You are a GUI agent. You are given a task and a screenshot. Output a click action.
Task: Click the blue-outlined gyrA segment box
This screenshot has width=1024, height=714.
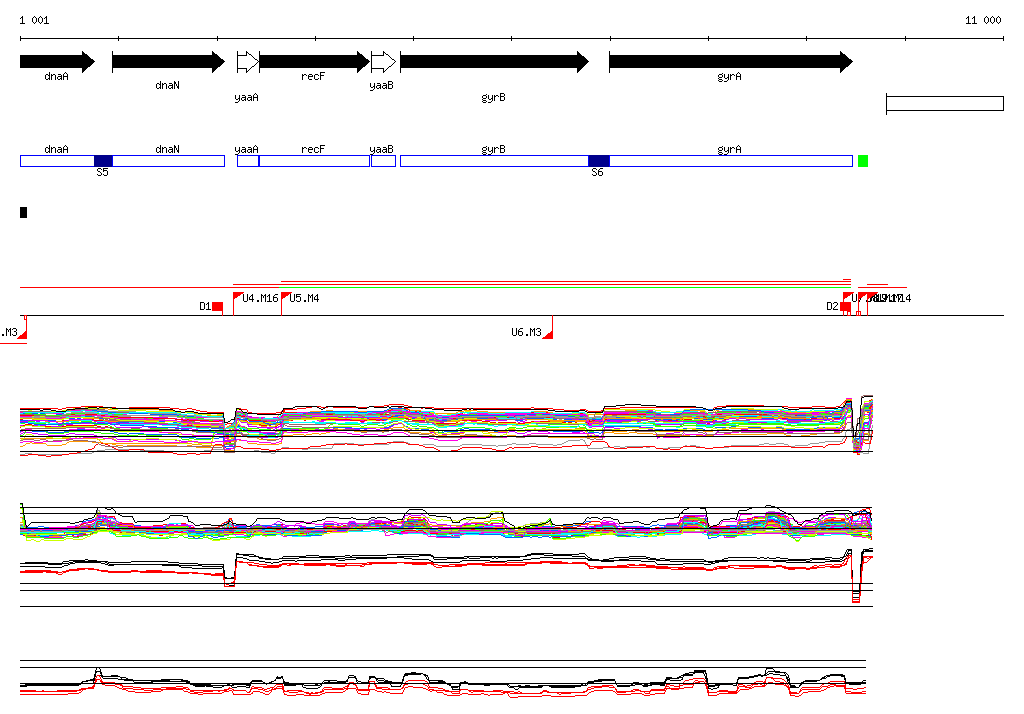tap(731, 161)
